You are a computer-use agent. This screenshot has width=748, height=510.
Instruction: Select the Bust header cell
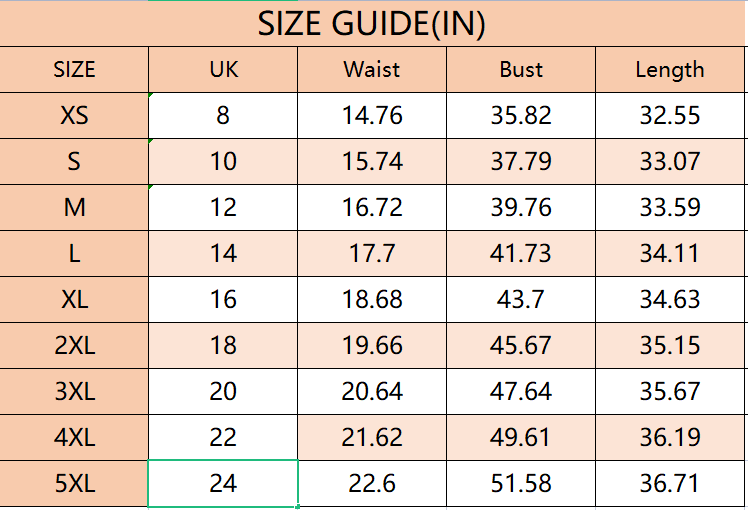[521, 70]
